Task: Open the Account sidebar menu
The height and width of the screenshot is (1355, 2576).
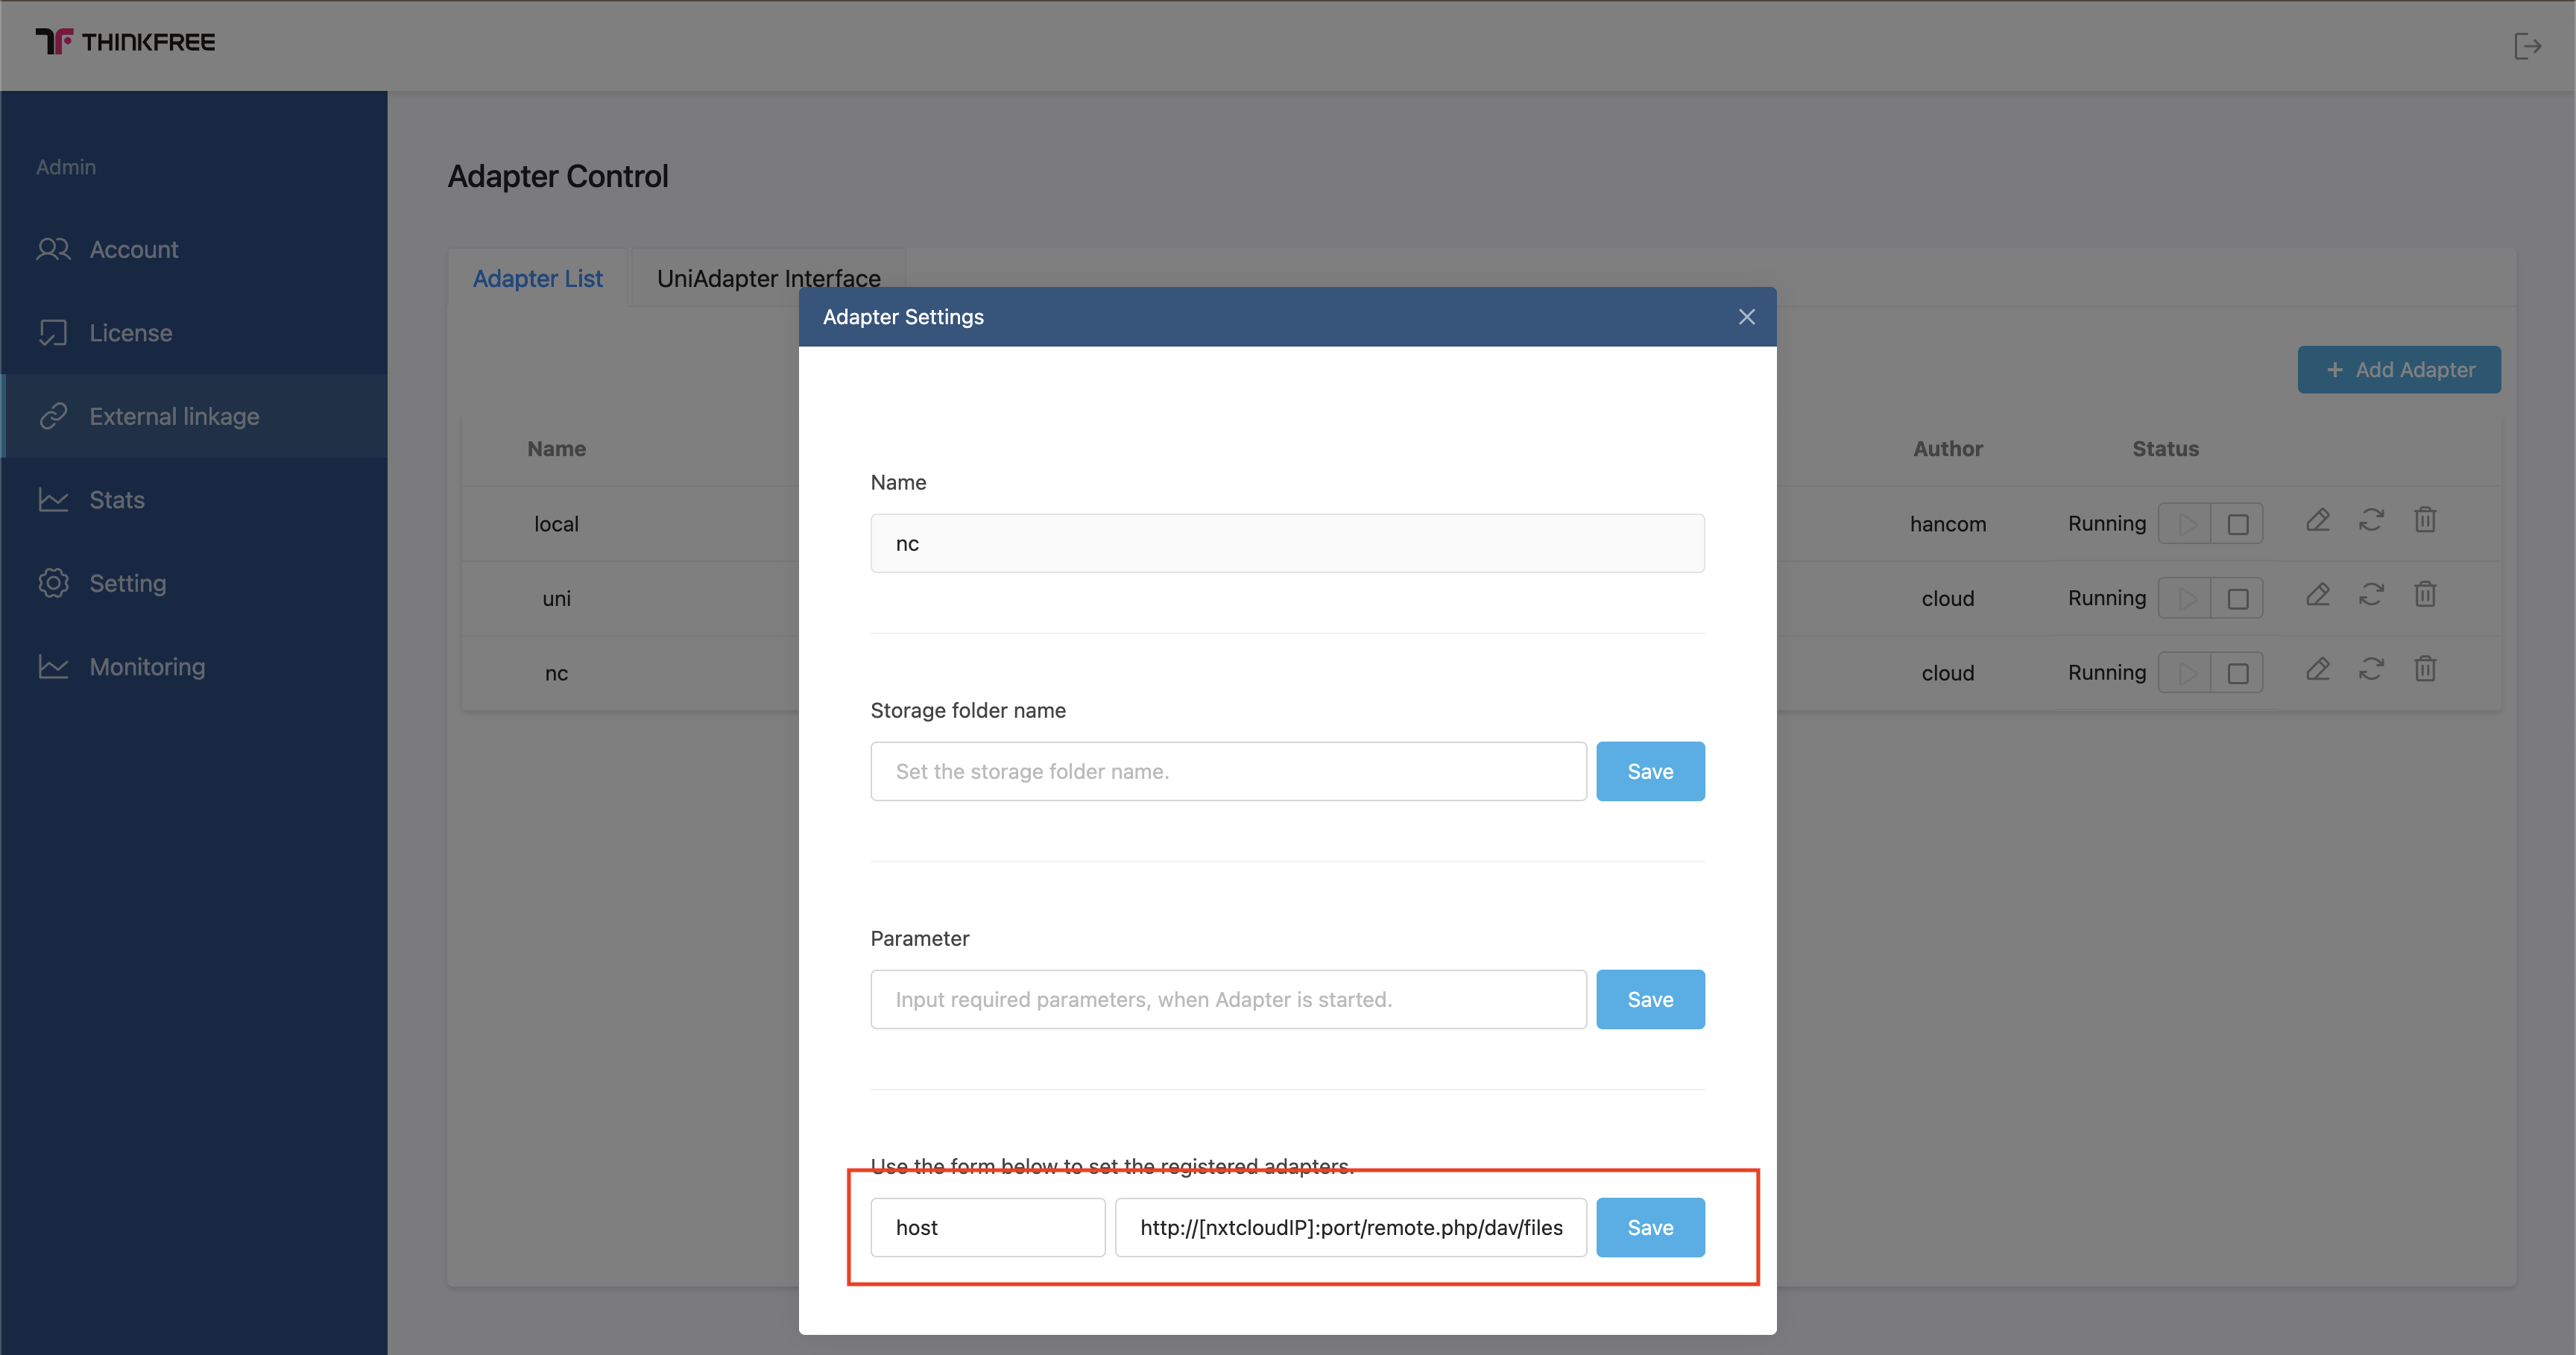Action: (x=134, y=249)
